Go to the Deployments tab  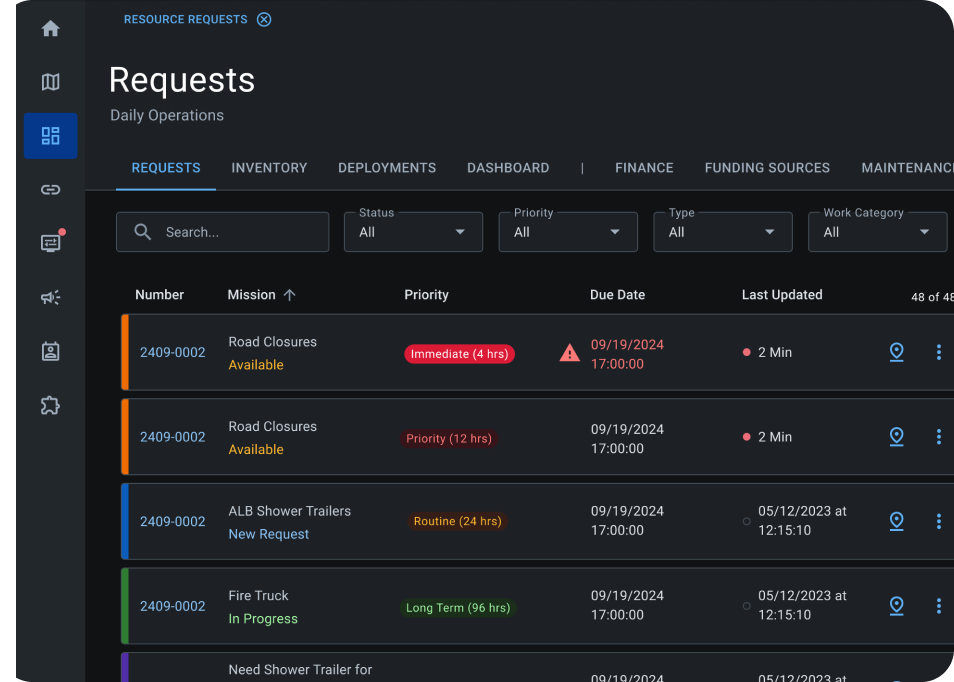click(387, 168)
